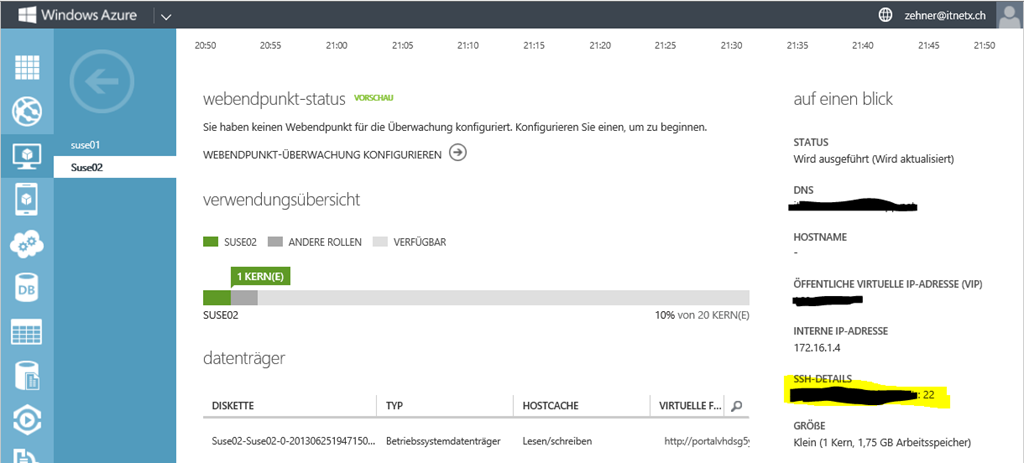The height and width of the screenshot is (463, 1024).
Task: Open the HDInsight sidebar icon
Action: [26, 376]
